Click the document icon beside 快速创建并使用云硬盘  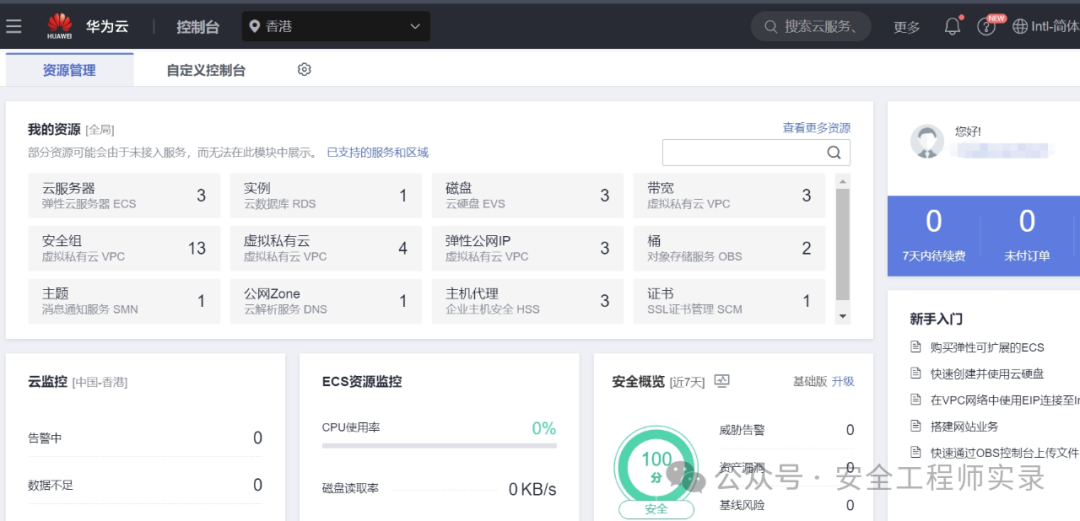915,373
